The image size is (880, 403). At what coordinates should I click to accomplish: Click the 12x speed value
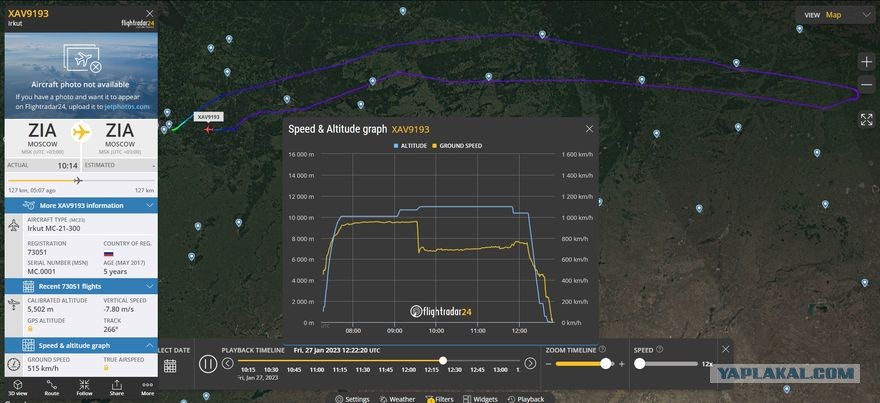tap(707, 364)
